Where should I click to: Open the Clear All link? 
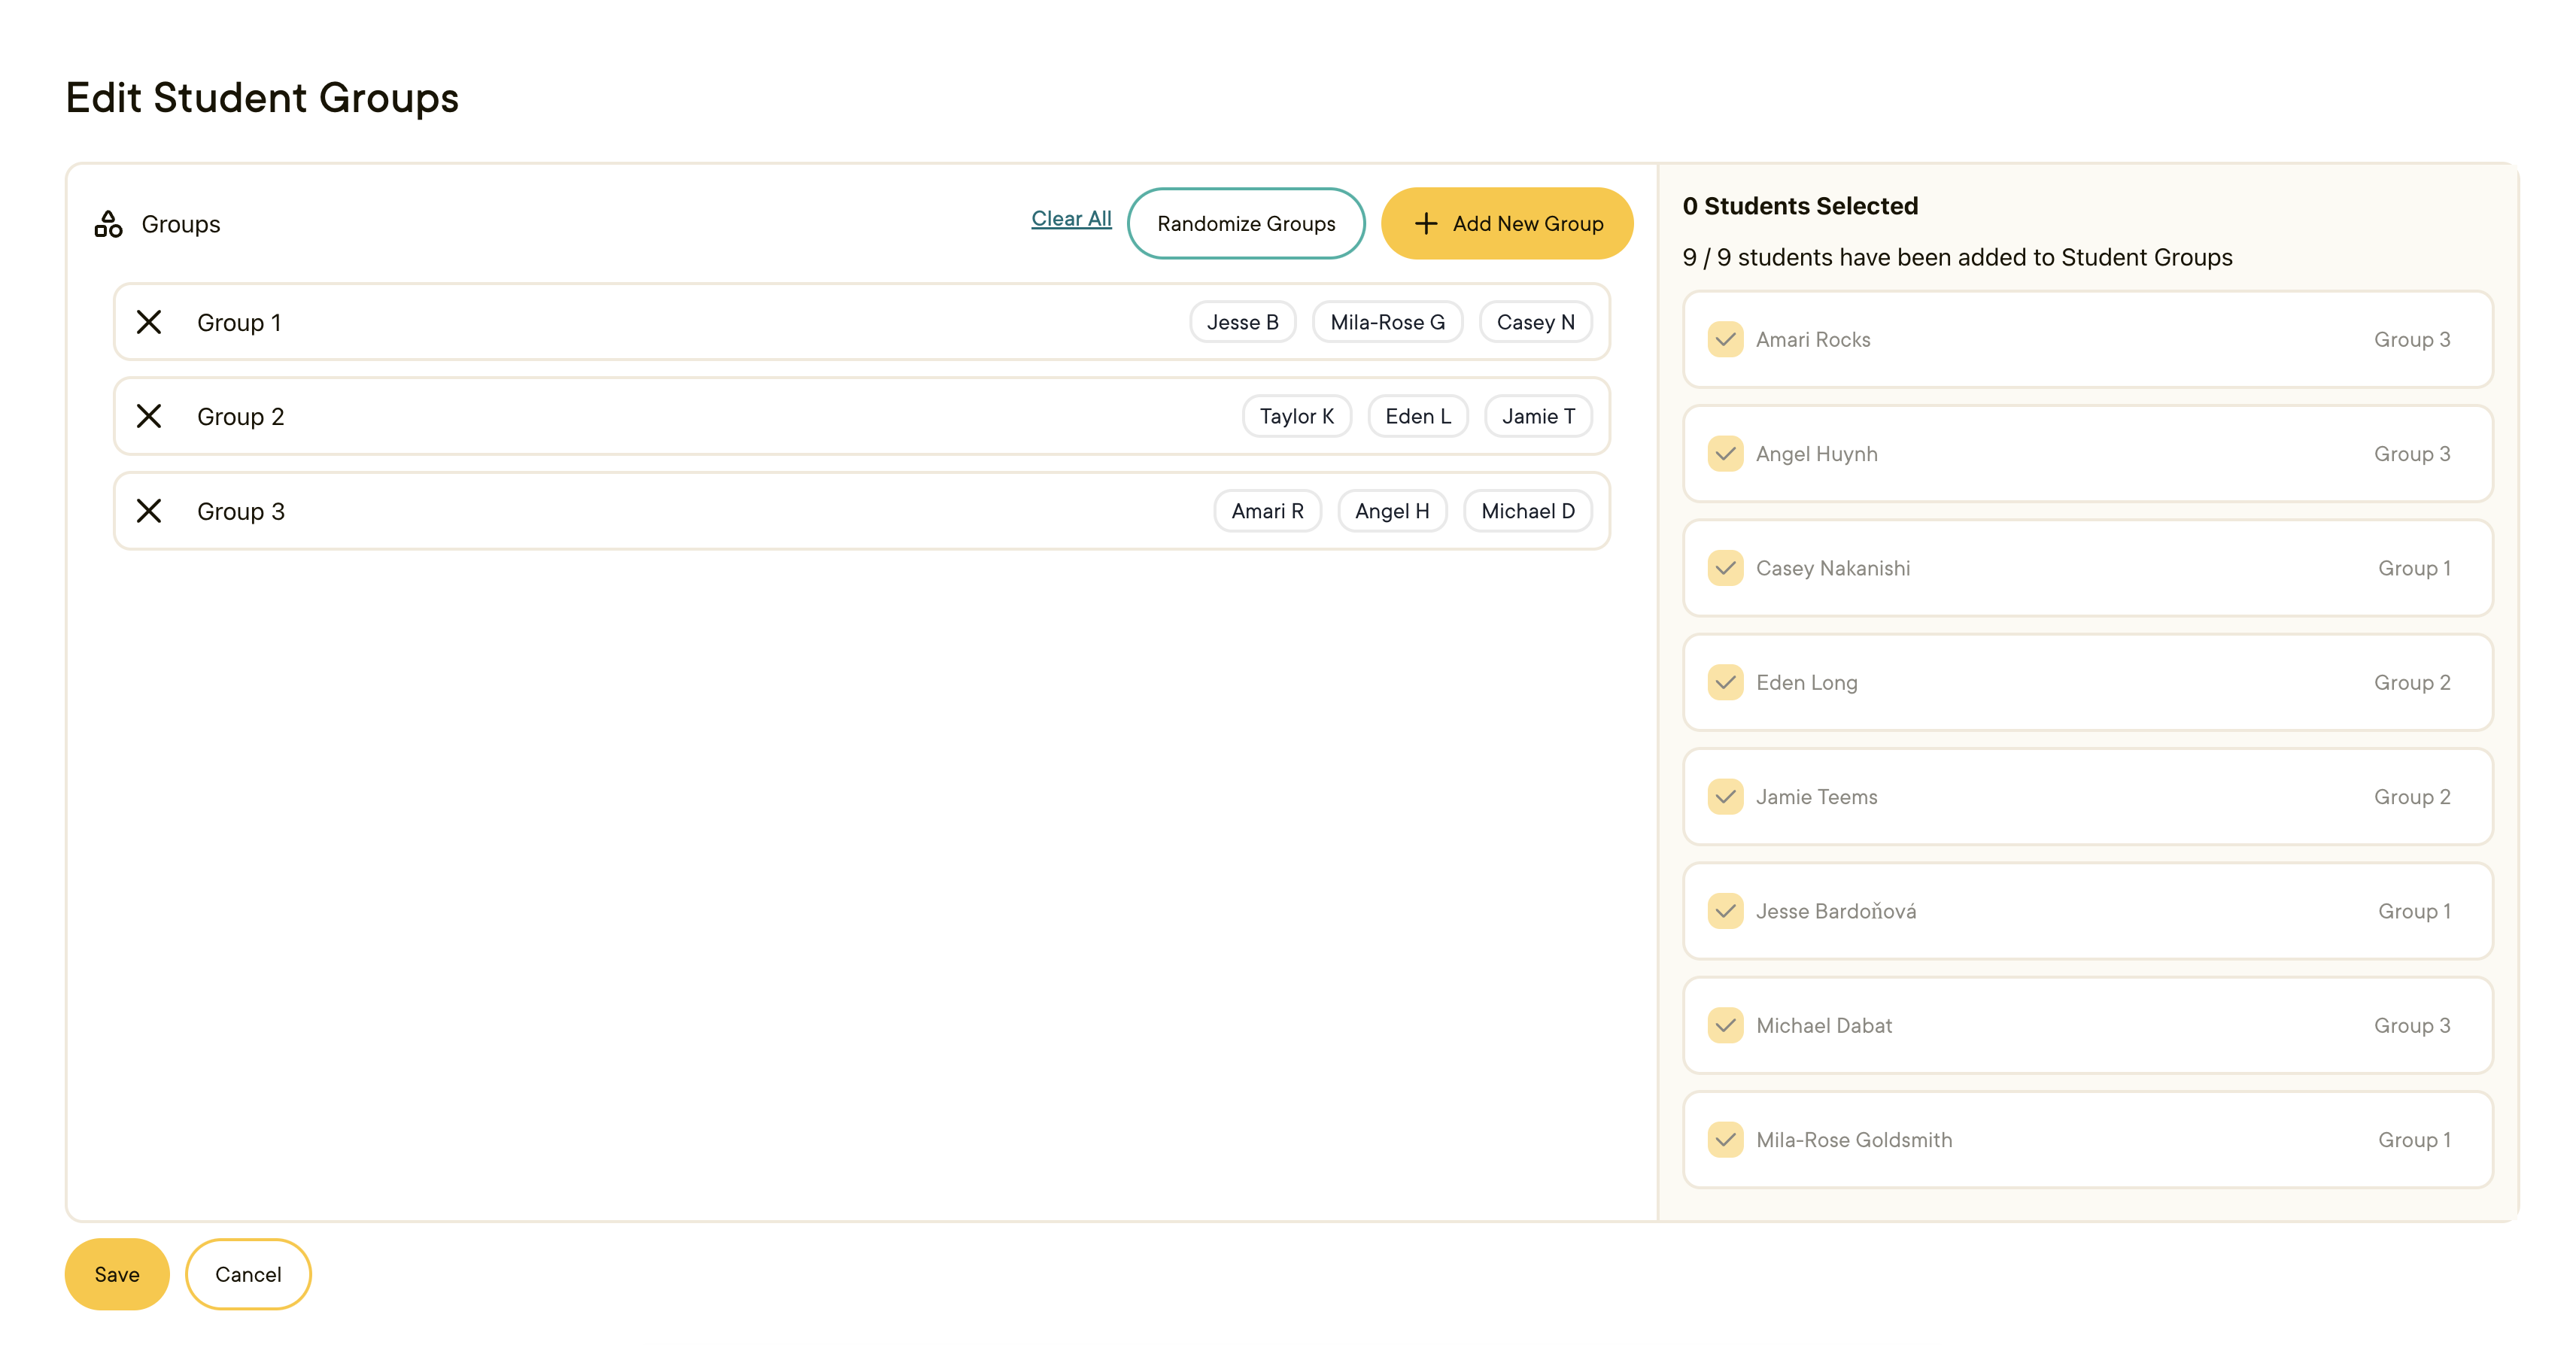tap(1070, 218)
